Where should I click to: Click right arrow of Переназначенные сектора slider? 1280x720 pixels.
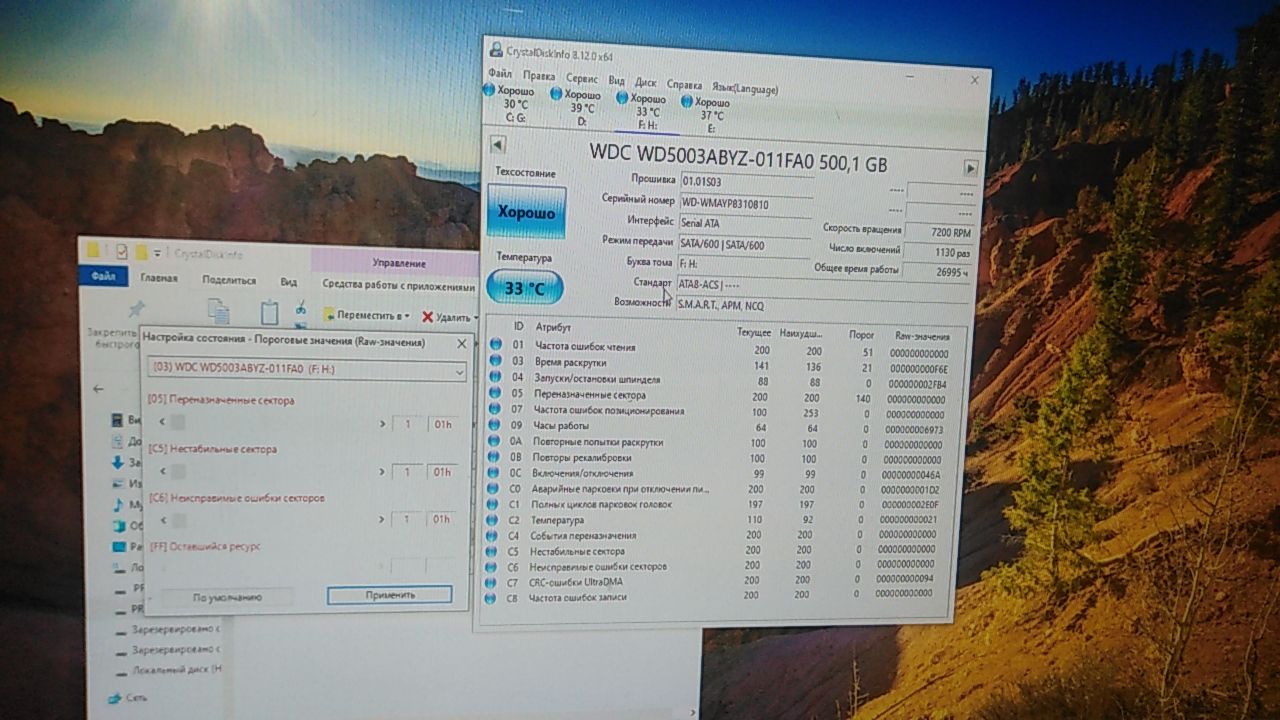(381, 424)
